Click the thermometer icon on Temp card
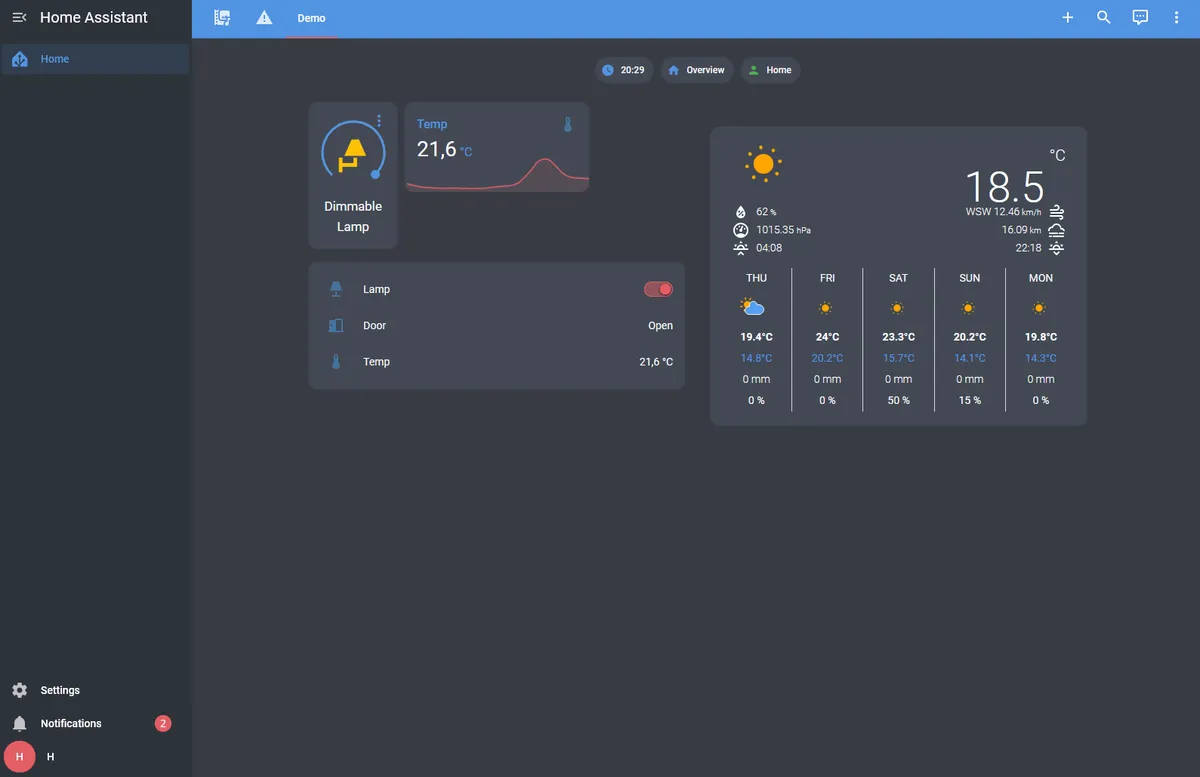The width and height of the screenshot is (1200, 777). (x=567, y=125)
